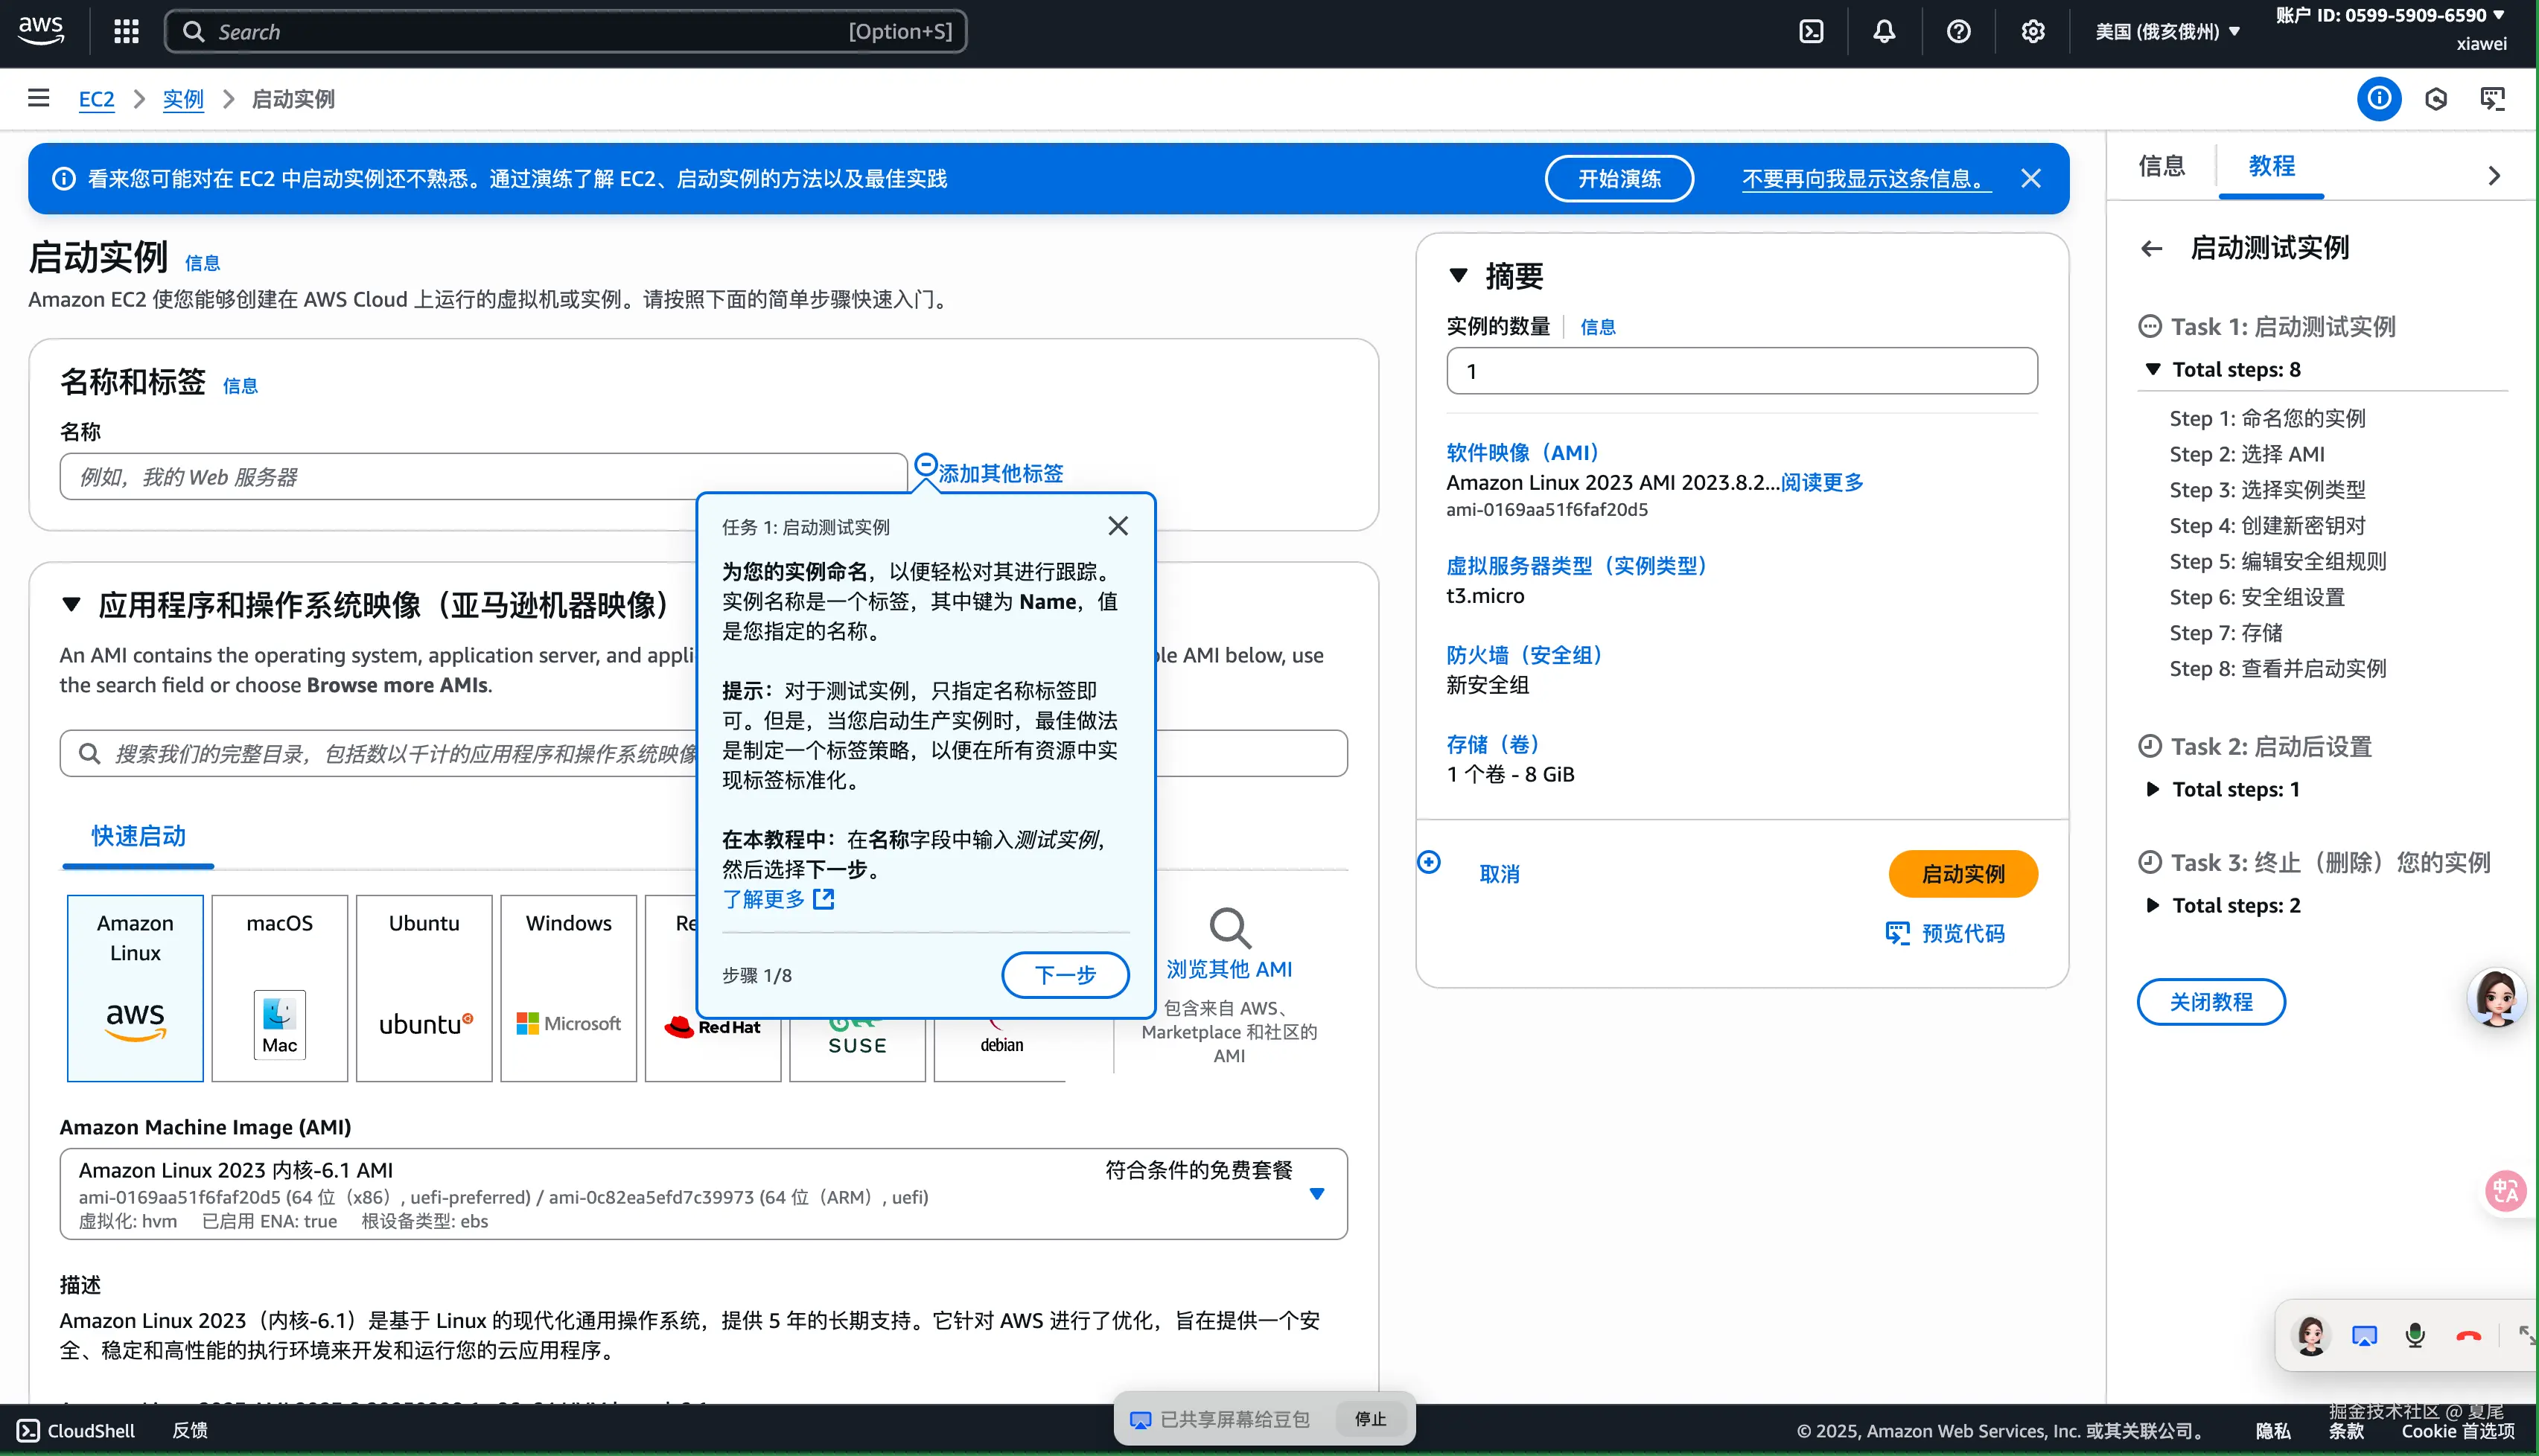Open the notifications bell
Screen dimensions: 2539x1456
[1884, 31]
